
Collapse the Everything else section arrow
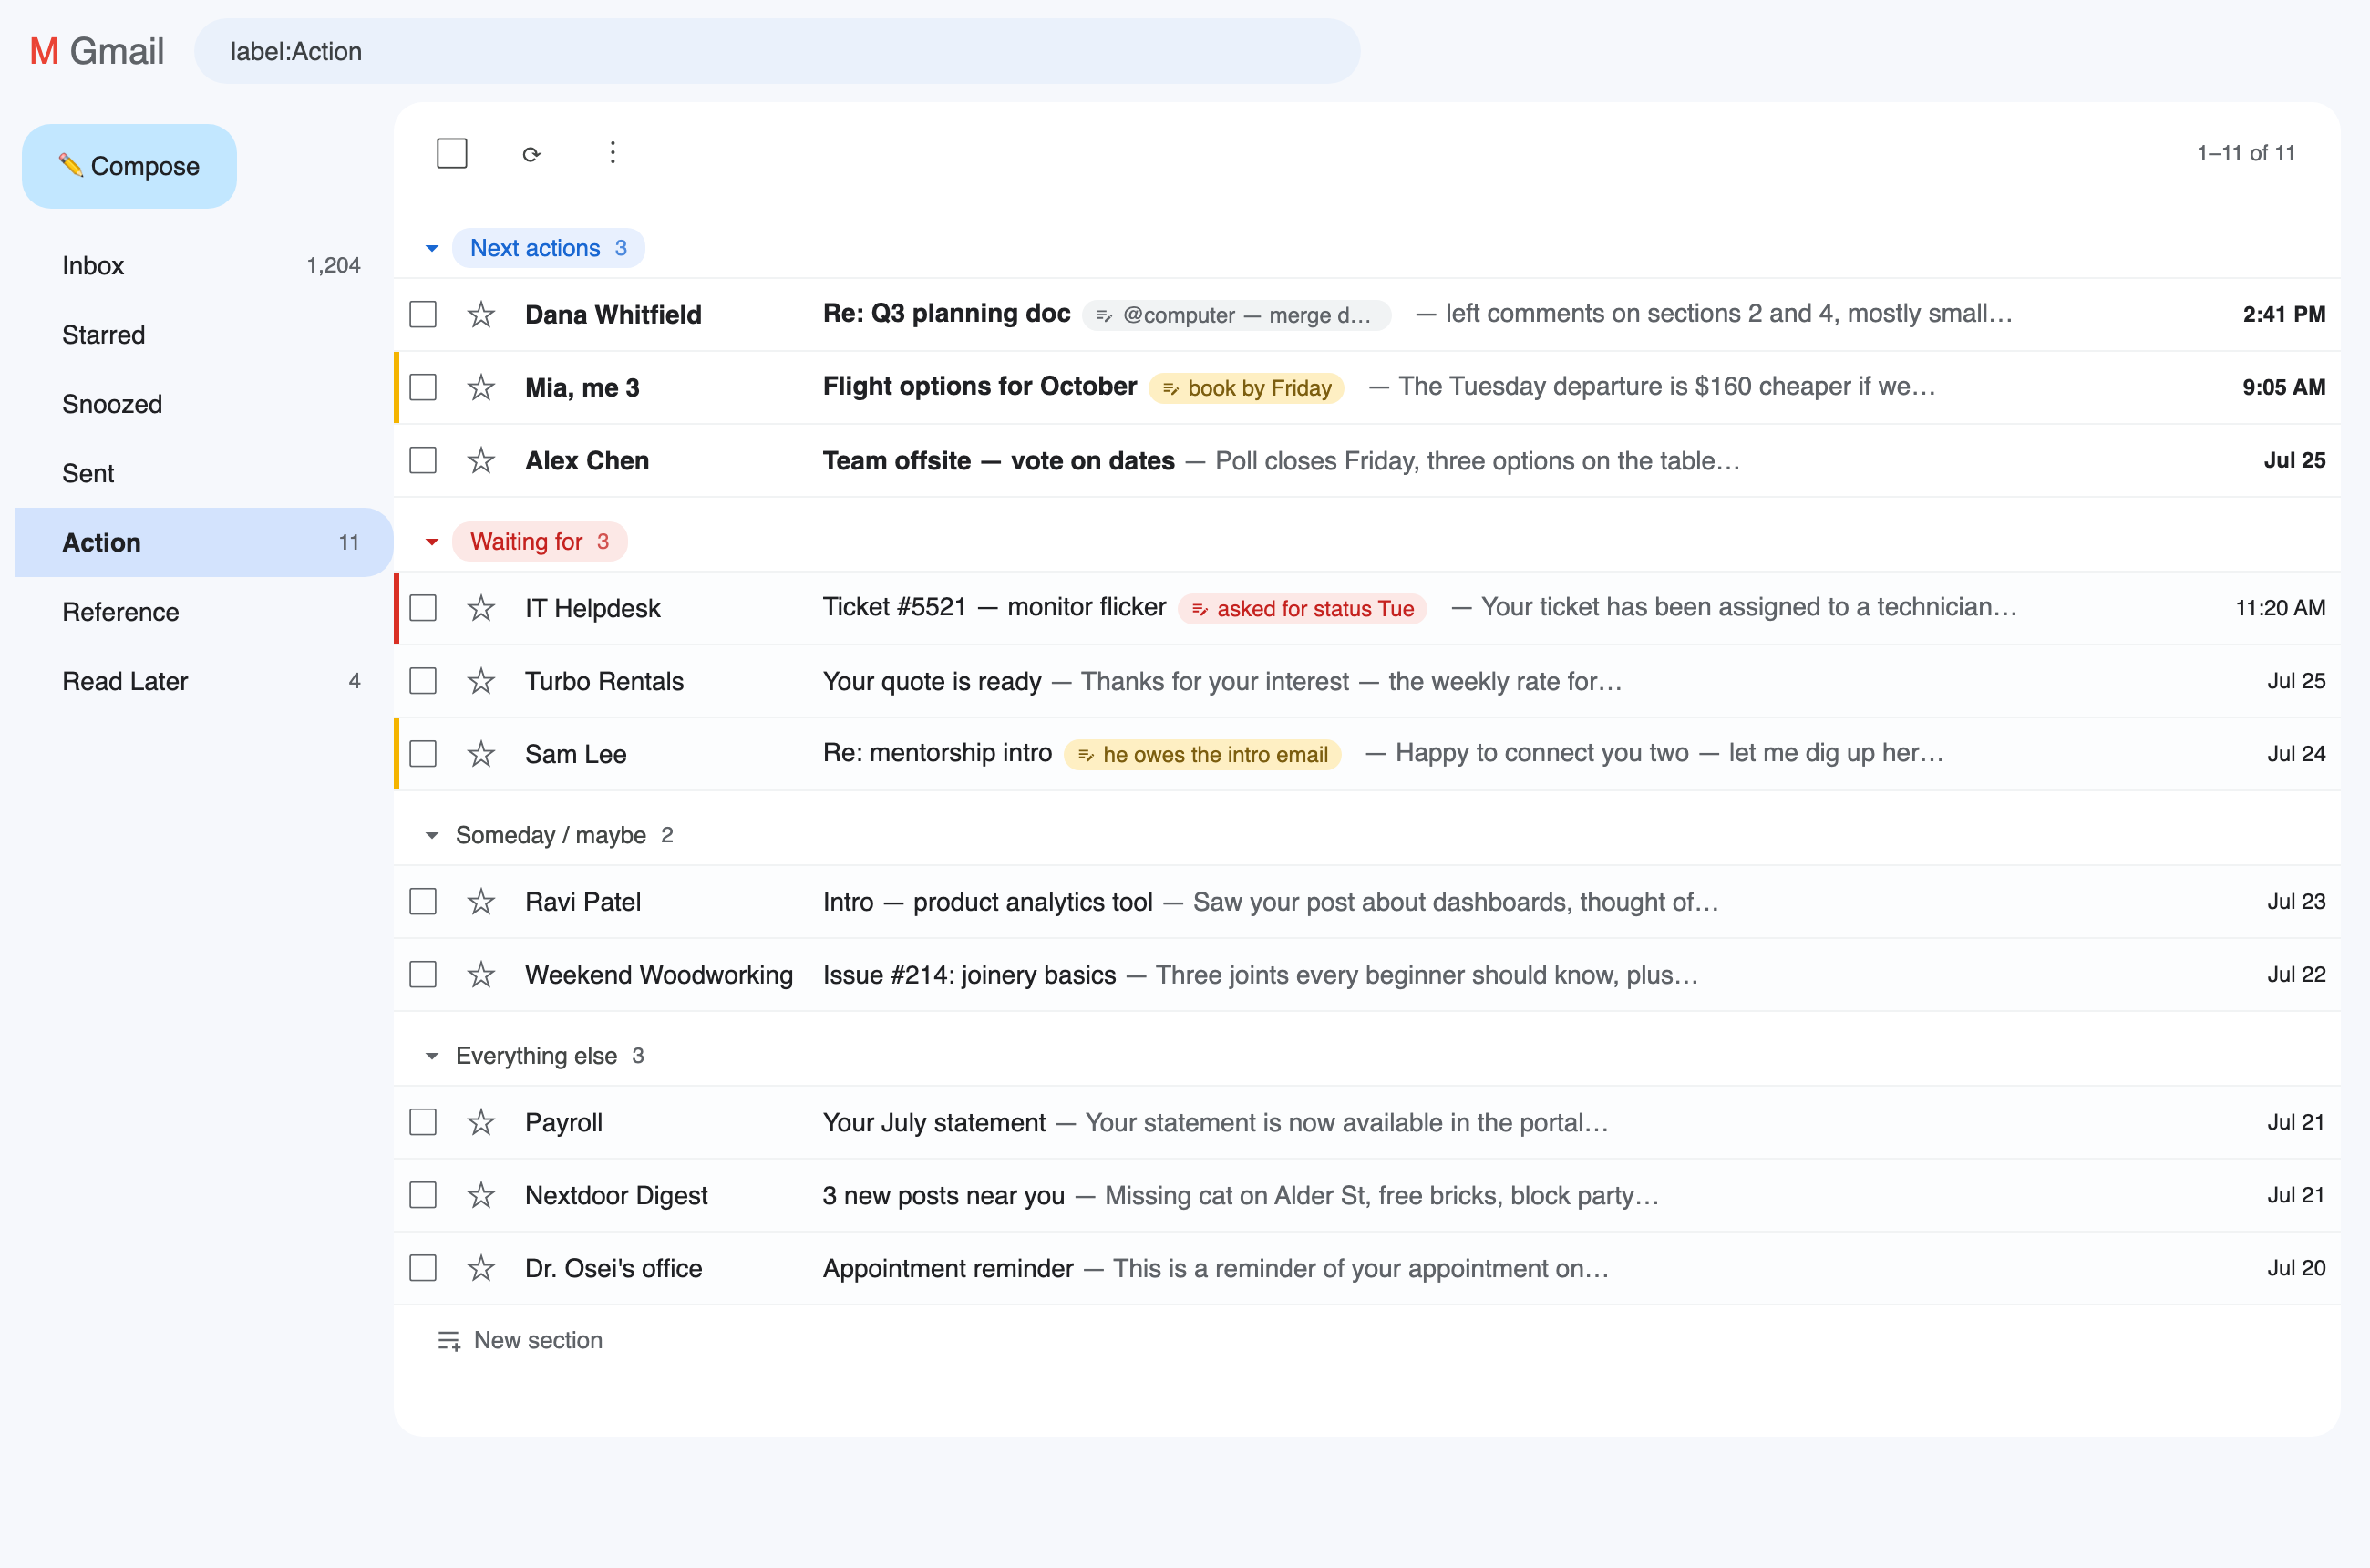[432, 1056]
